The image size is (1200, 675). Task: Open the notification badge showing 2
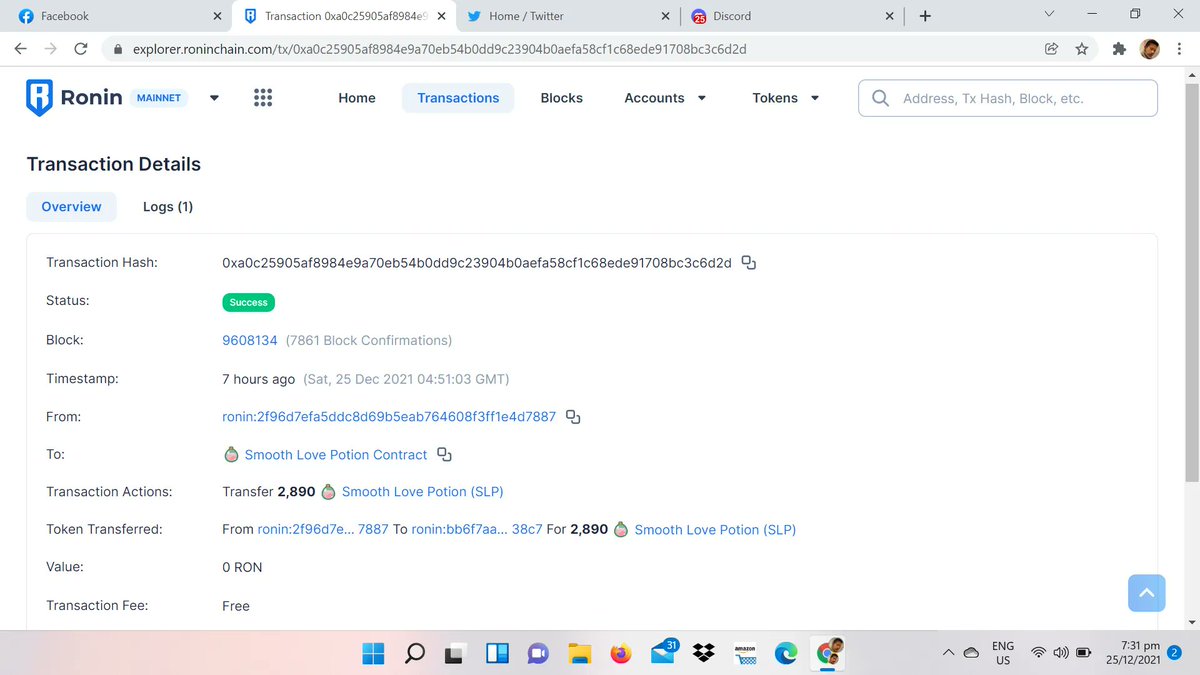tap(1175, 651)
